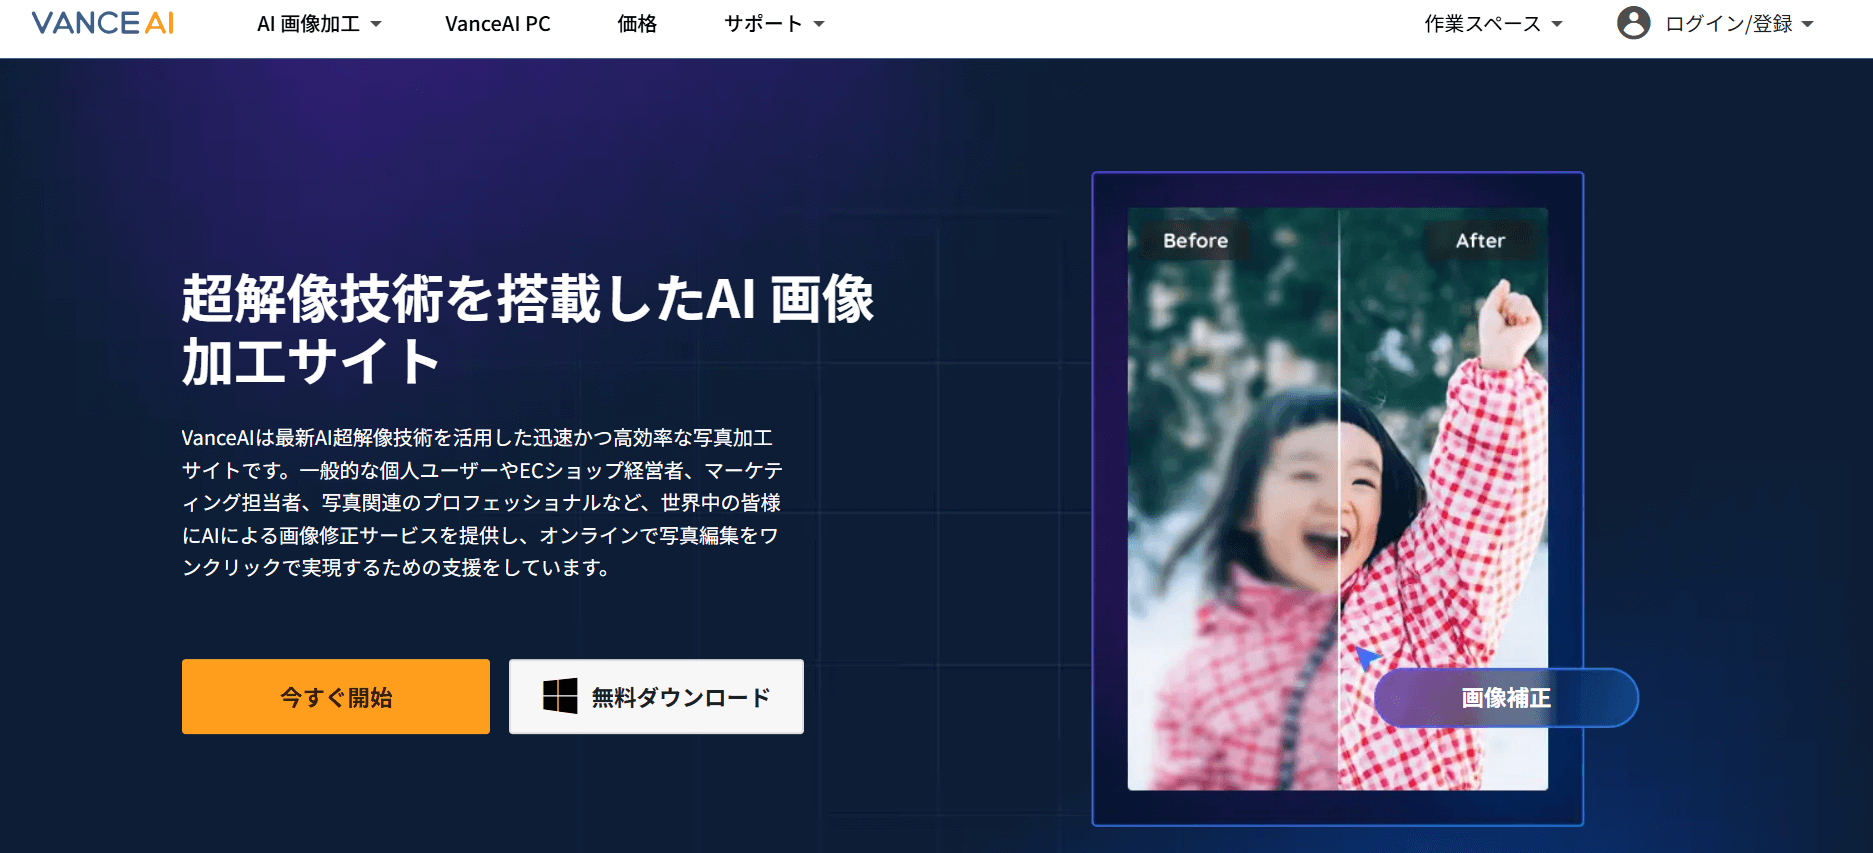Go to the 価格 pricing page
The image size is (1873, 853).
click(x=636, y=24)
